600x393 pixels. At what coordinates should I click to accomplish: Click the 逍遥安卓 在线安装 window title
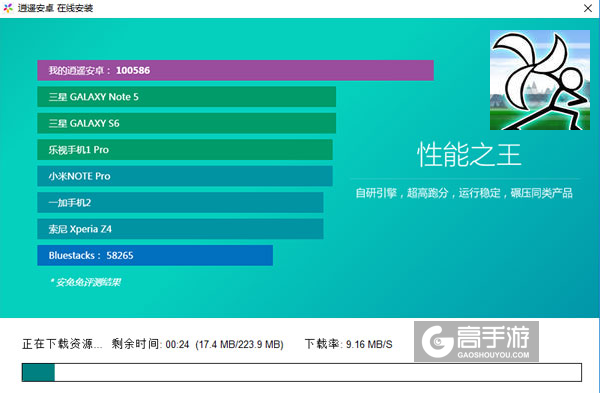(x=55, y=8)
